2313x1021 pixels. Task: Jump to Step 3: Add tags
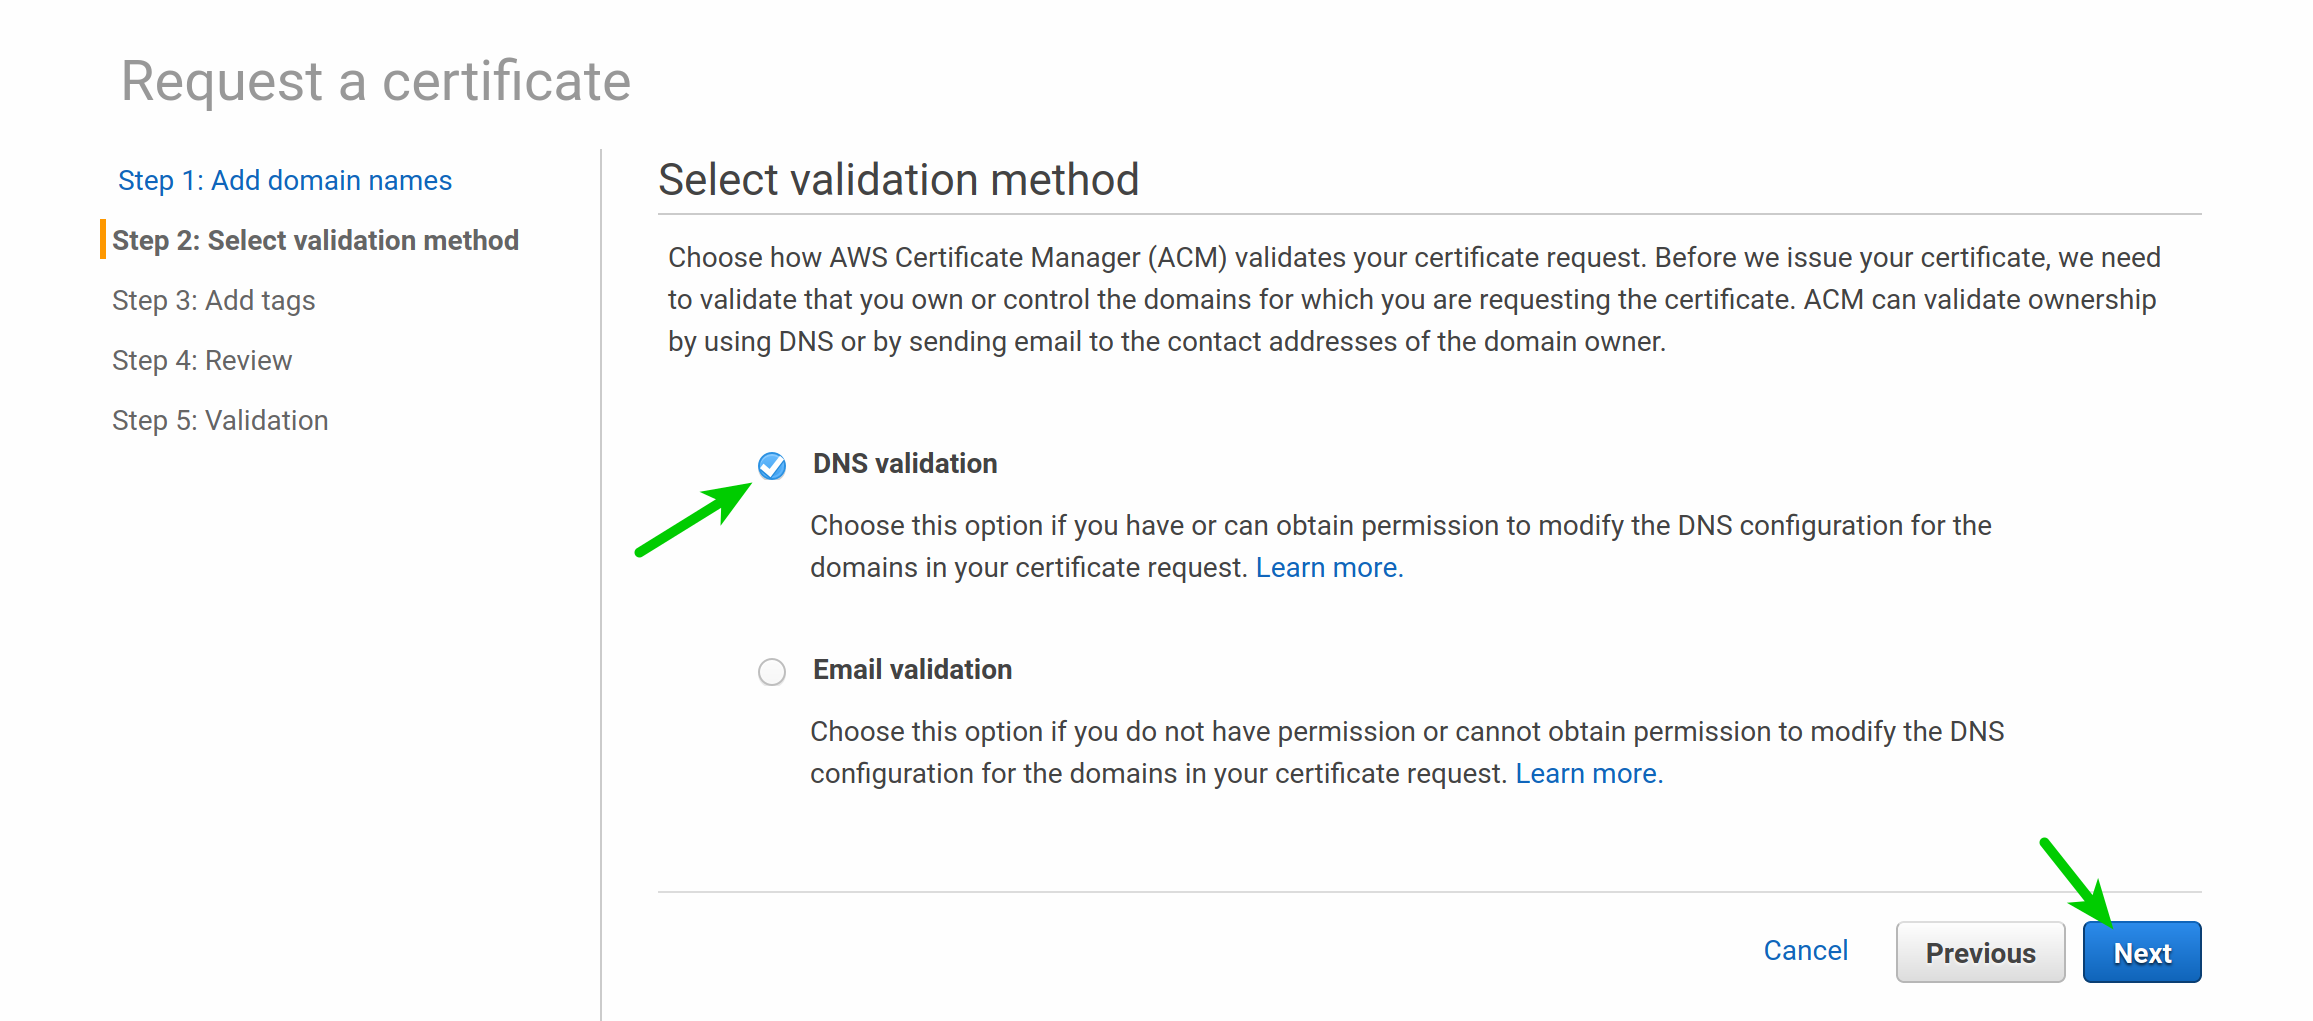(x=213, y=300)
